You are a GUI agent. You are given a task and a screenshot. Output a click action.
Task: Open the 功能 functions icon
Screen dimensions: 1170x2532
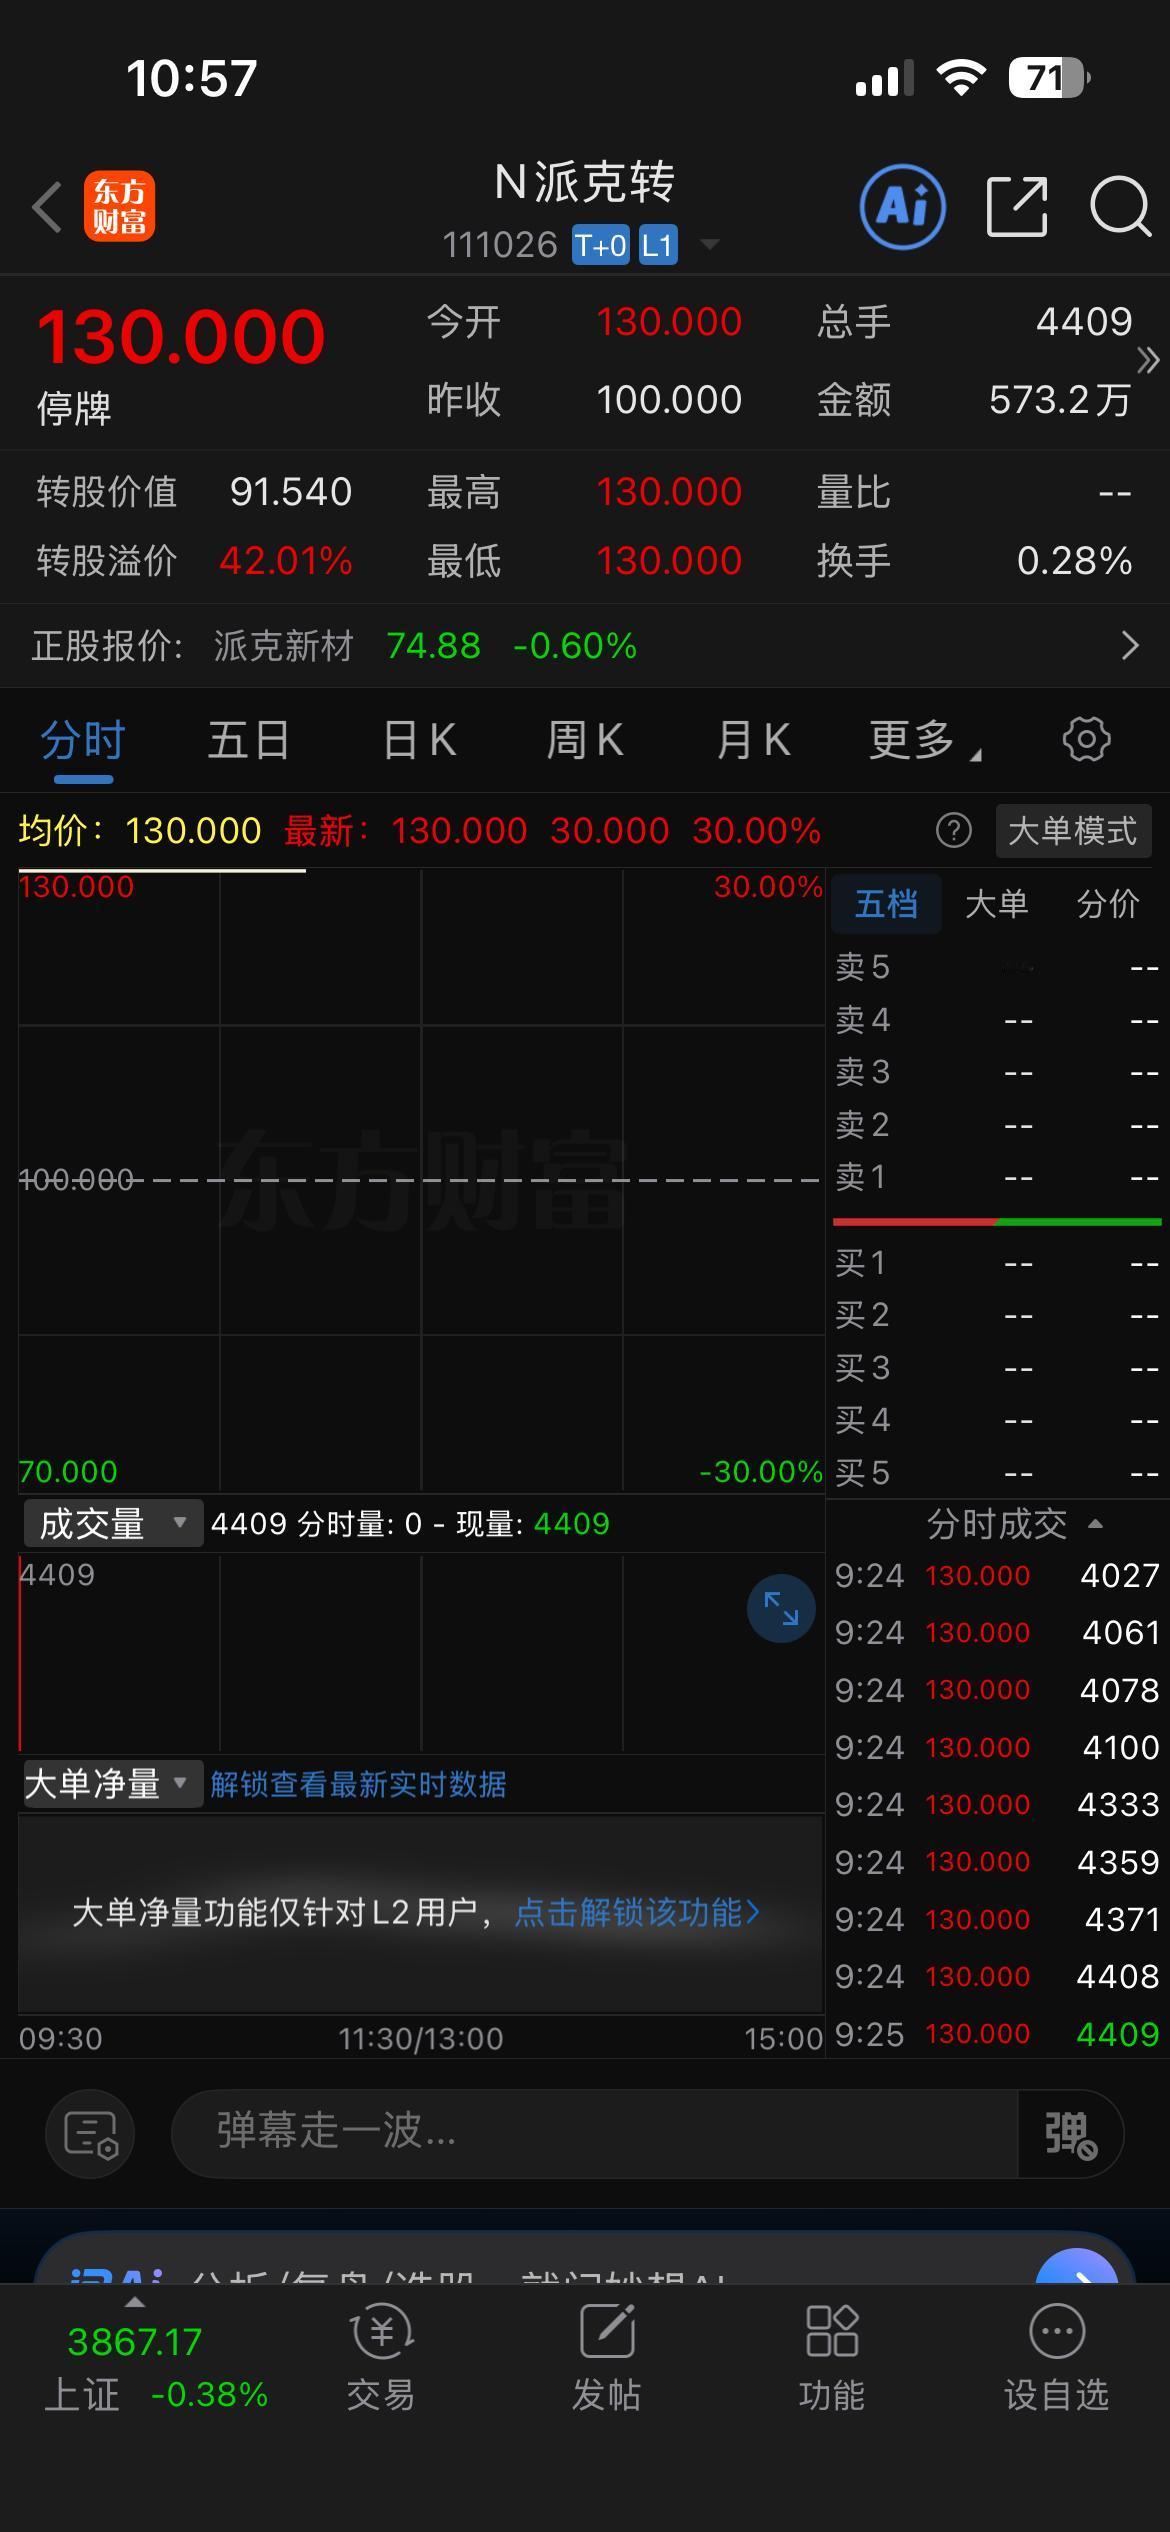(x=832, y=2356)
